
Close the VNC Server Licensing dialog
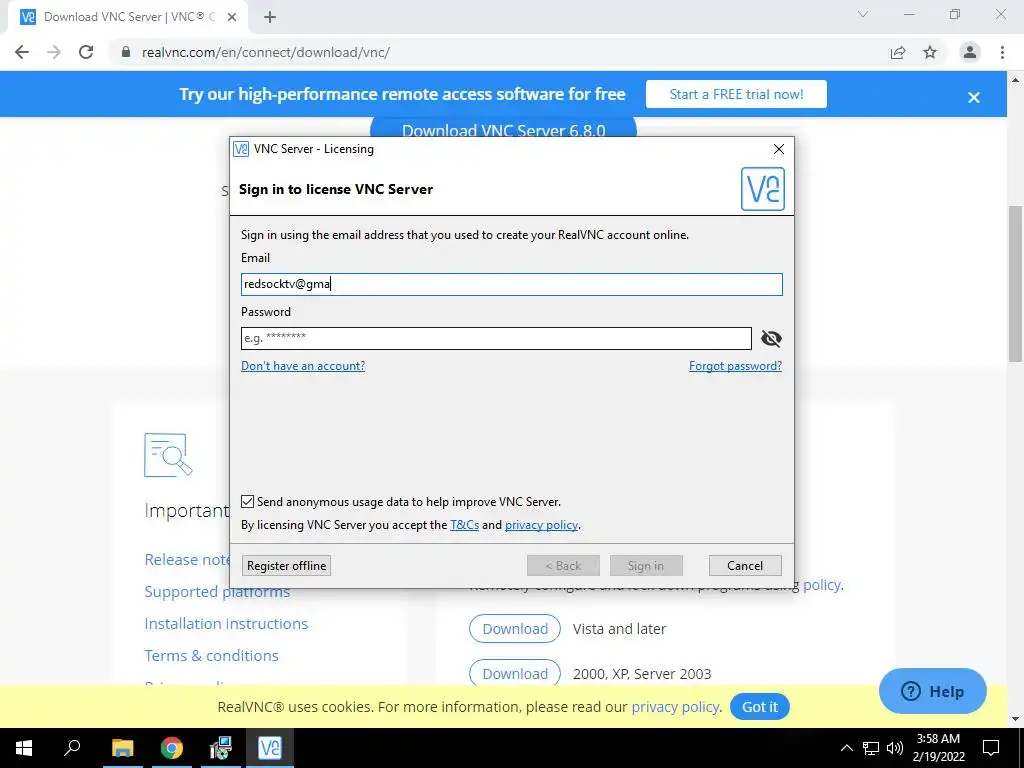778,149
